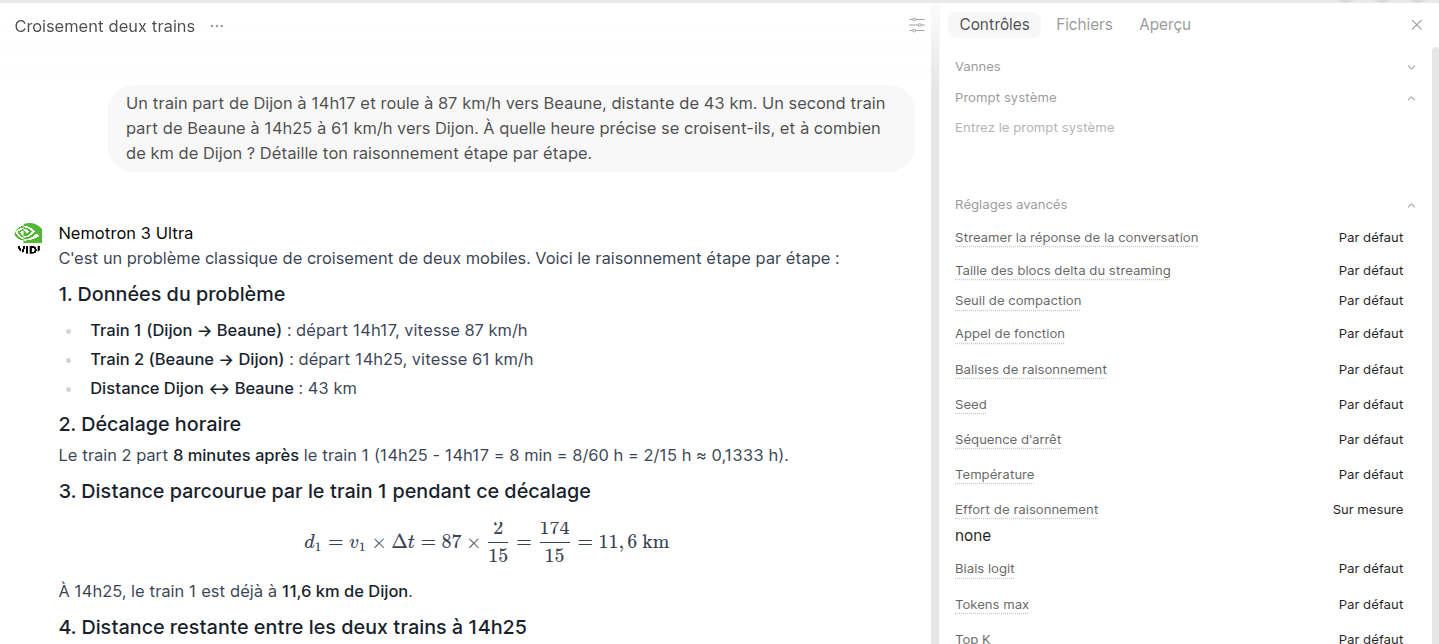Click the "Streamer la réponse de la conversation" label
This screenshot has width=1439, height=644.
(1076, 238)
